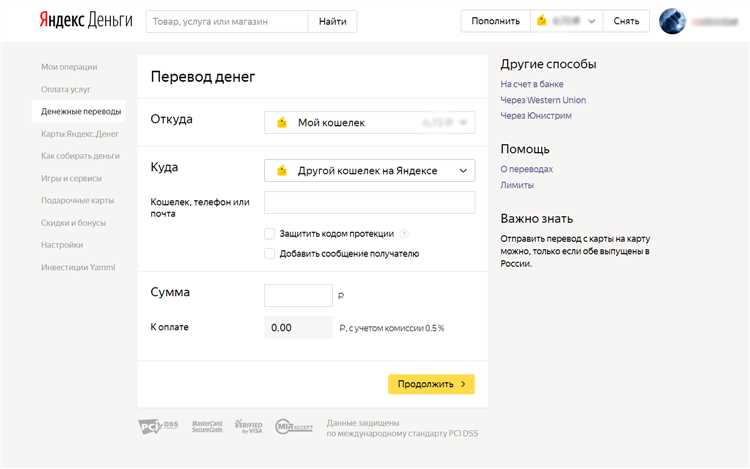Click the Пополнить button in the header
Viewport: 750px width, 469px height.
495,21
